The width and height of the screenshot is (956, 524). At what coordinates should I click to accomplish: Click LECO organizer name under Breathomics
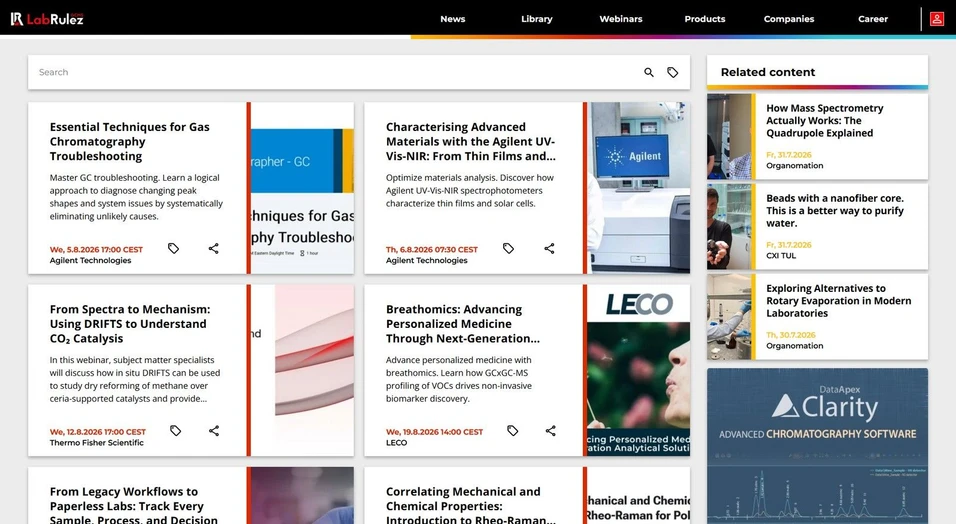point(396,443)
